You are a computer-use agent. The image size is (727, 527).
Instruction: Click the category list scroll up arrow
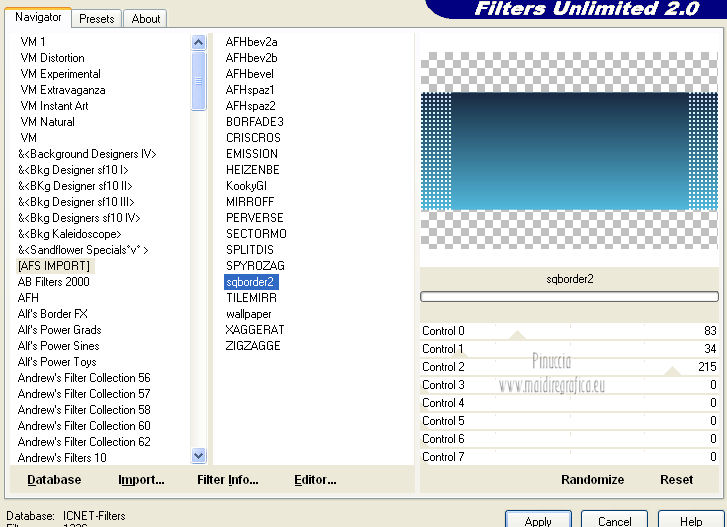198,43
